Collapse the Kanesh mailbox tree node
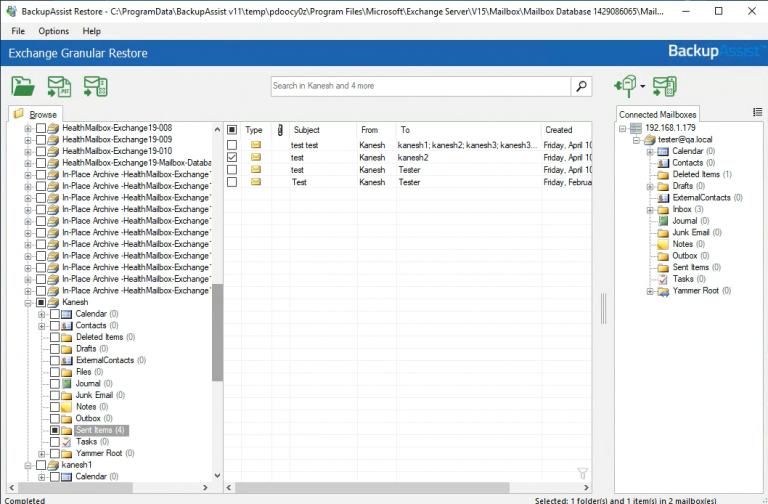The height and width of the screenshot is (504, 768). coord(28,302)
